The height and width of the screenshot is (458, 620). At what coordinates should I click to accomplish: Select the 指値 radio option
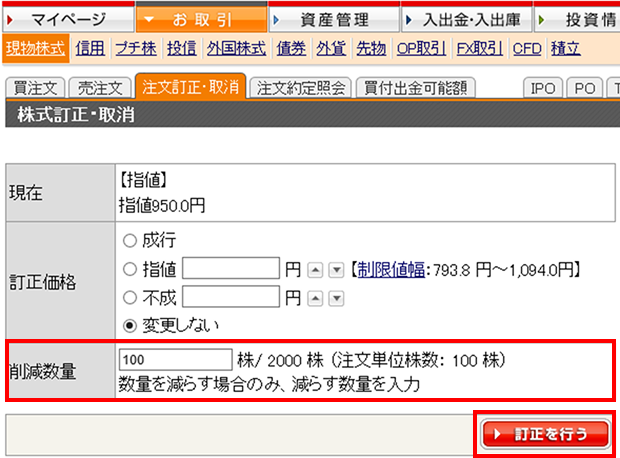[129, 269]
